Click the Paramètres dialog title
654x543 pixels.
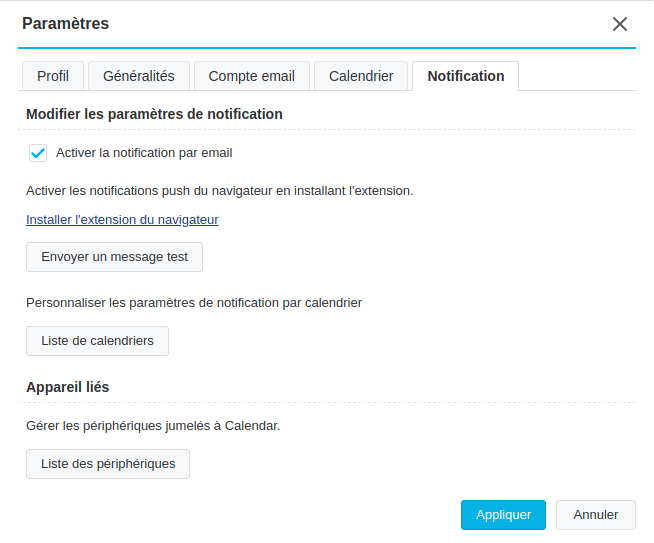(x=65, y=24)
